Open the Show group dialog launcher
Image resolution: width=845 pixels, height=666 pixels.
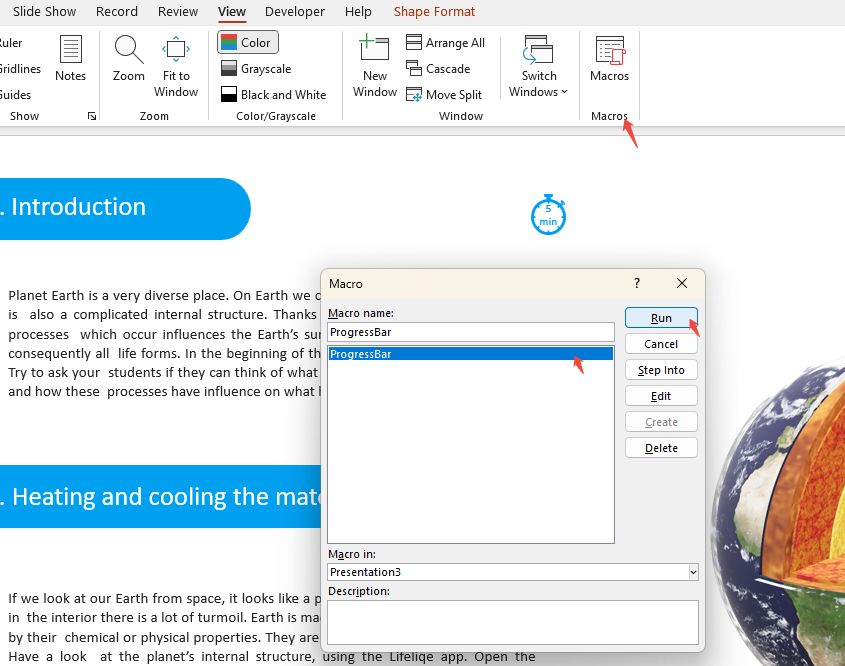91,116
